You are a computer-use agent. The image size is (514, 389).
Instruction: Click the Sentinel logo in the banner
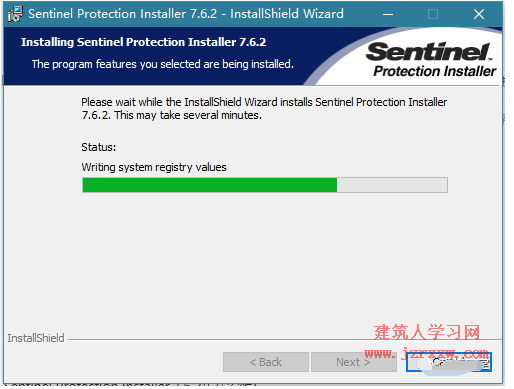[x=429, y=52]
